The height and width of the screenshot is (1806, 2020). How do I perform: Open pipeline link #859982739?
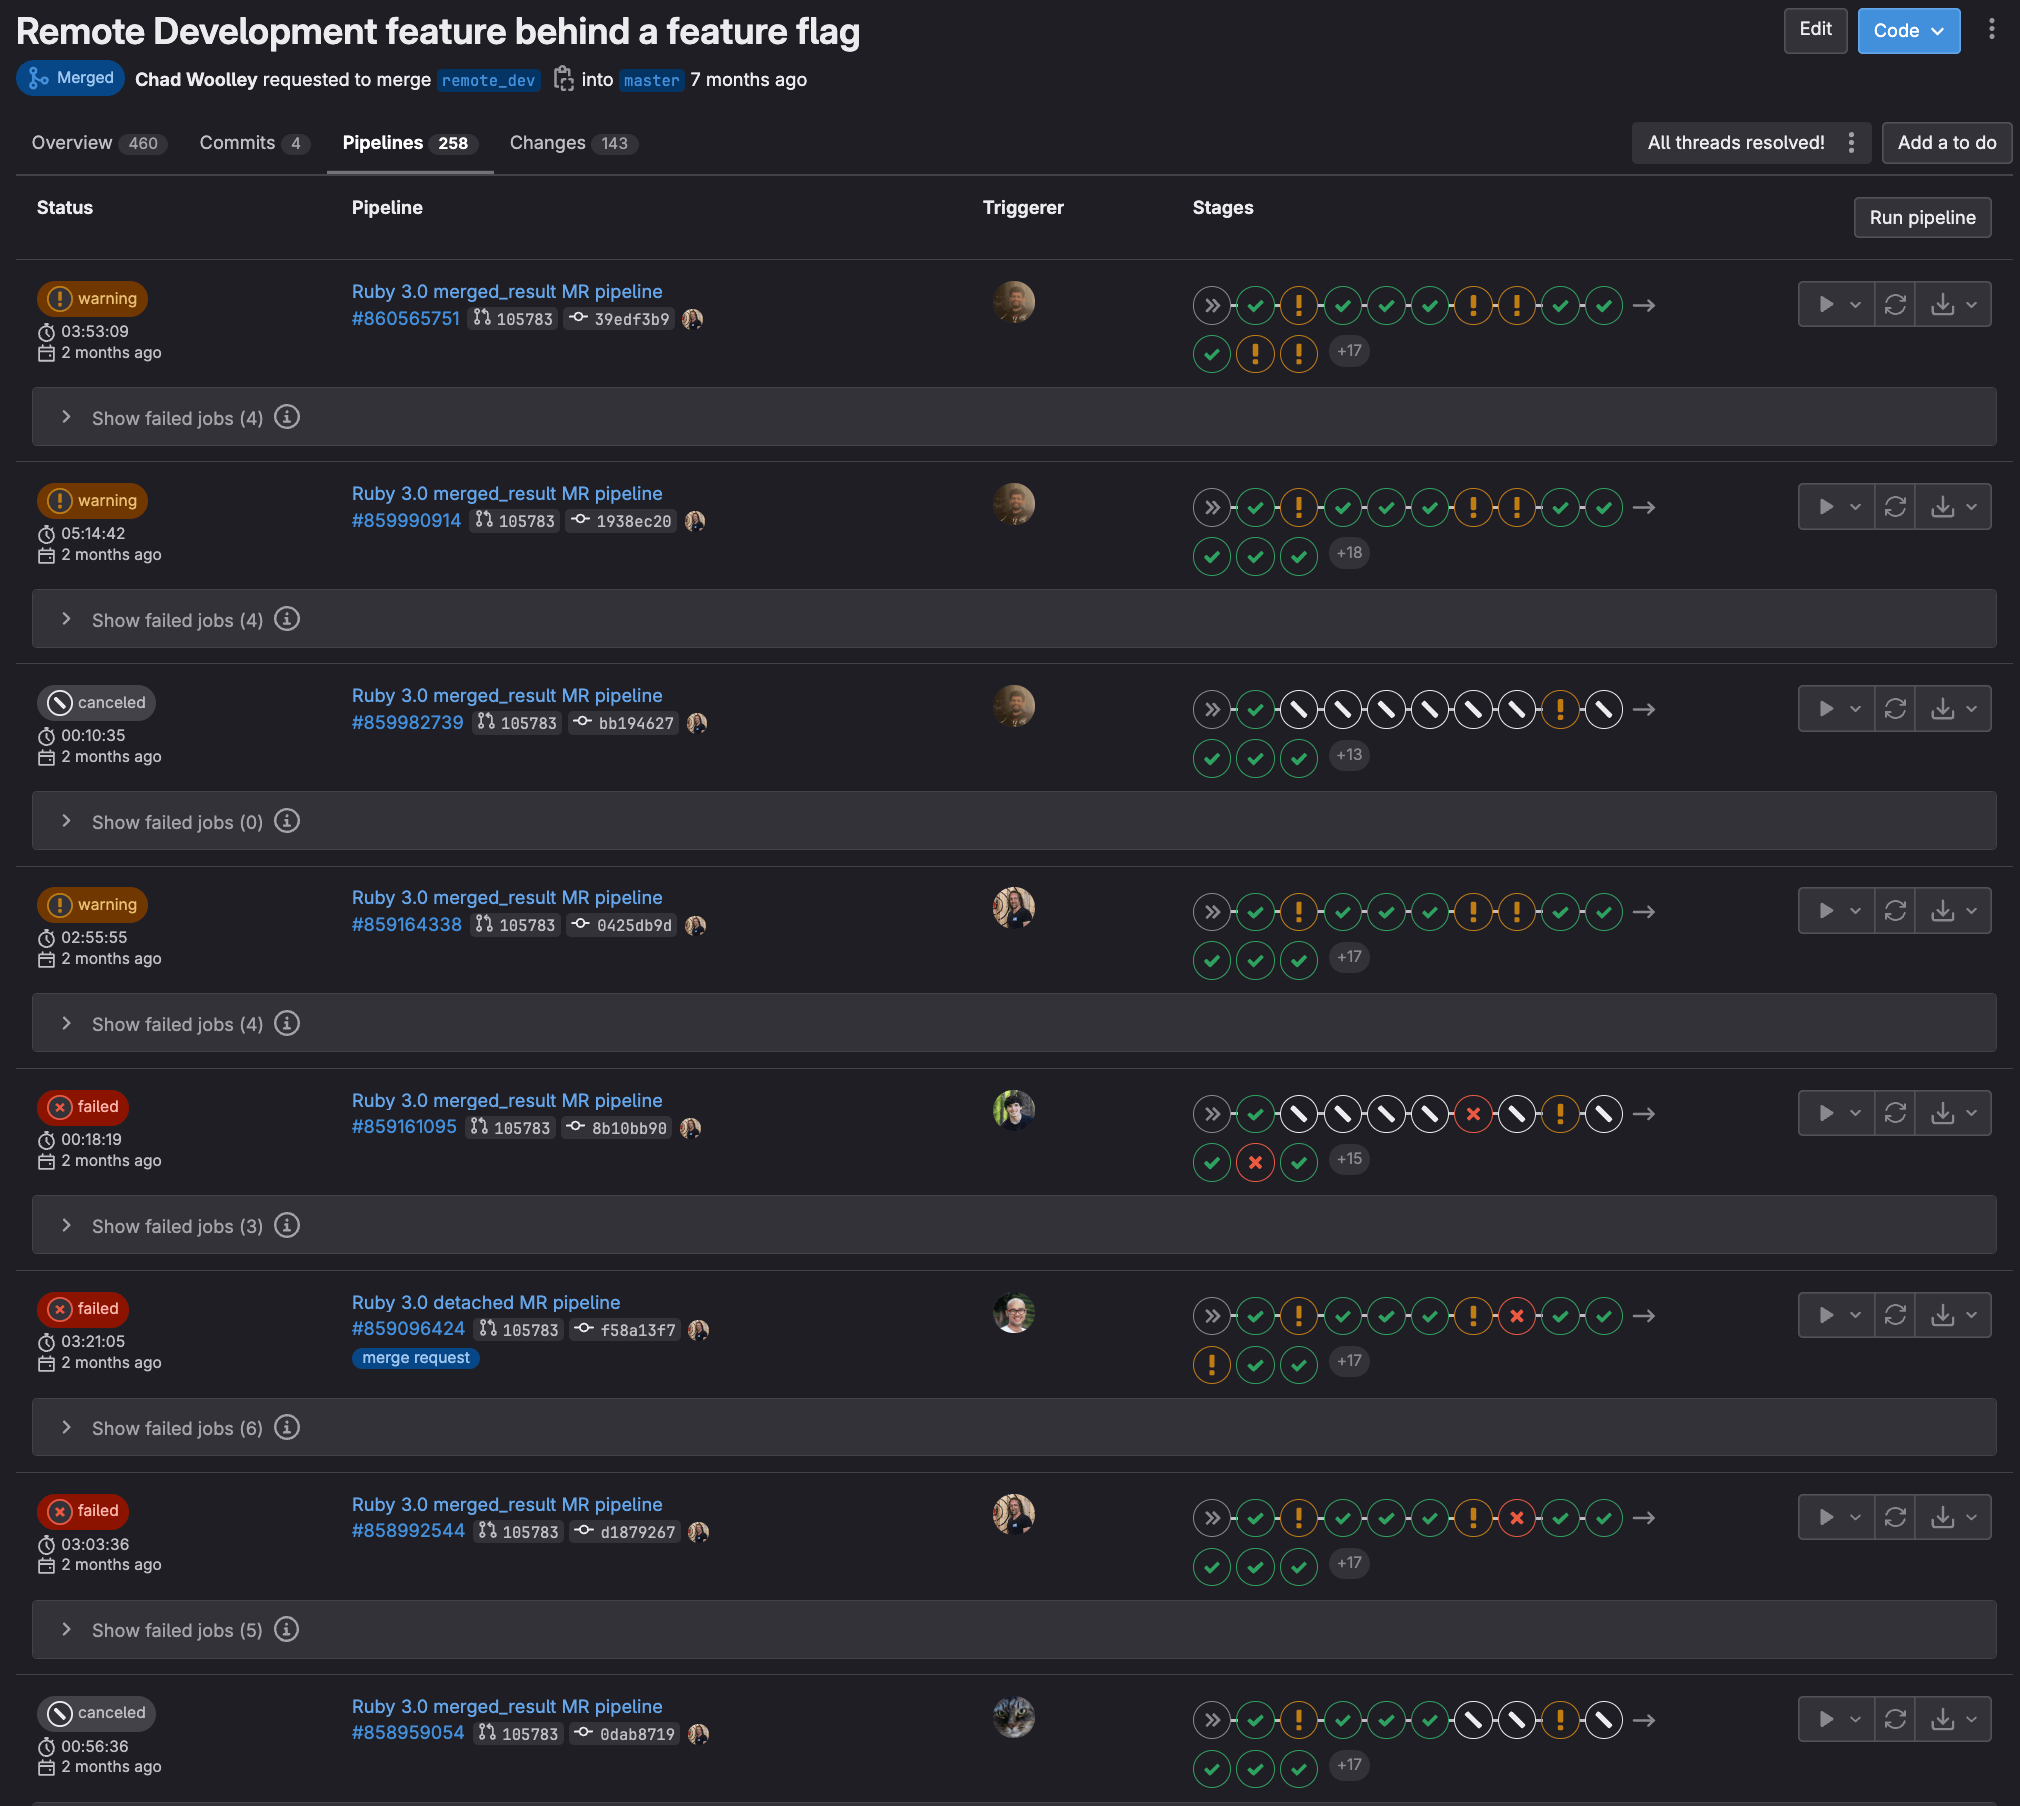coord(407,723)
